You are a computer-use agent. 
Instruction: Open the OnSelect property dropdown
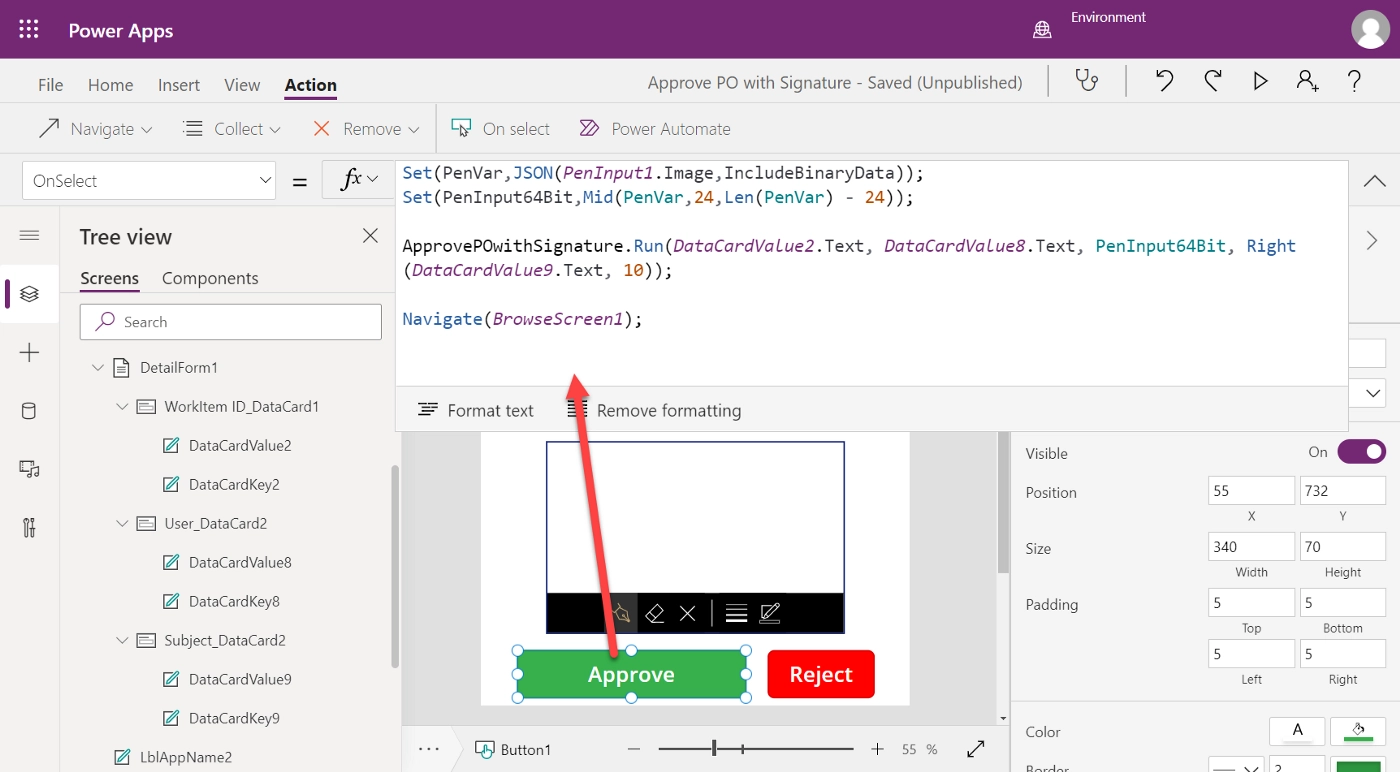click(149, 181)
